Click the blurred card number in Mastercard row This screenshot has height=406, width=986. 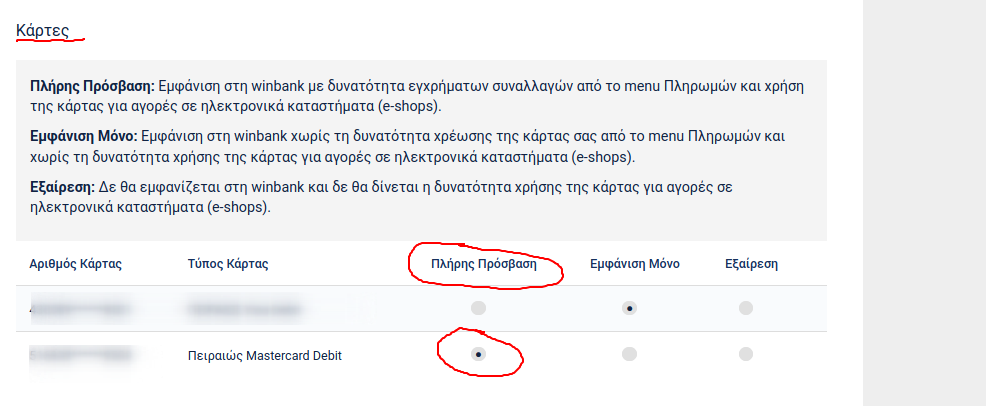click(x=82, y=354)
